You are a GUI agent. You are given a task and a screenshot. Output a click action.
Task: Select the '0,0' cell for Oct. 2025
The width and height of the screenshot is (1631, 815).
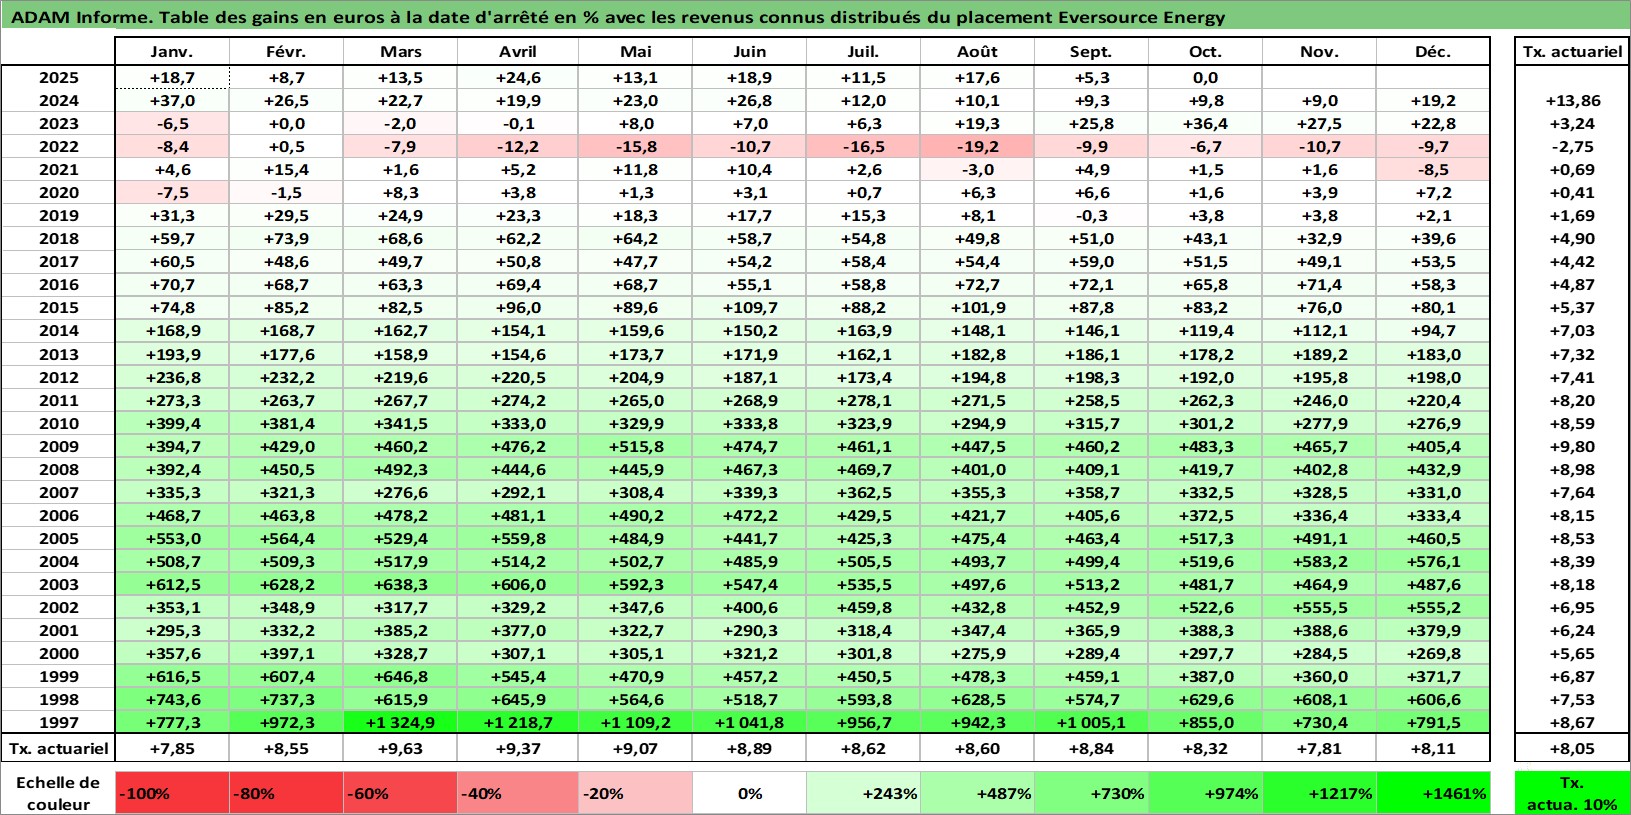coord(1205,77)
